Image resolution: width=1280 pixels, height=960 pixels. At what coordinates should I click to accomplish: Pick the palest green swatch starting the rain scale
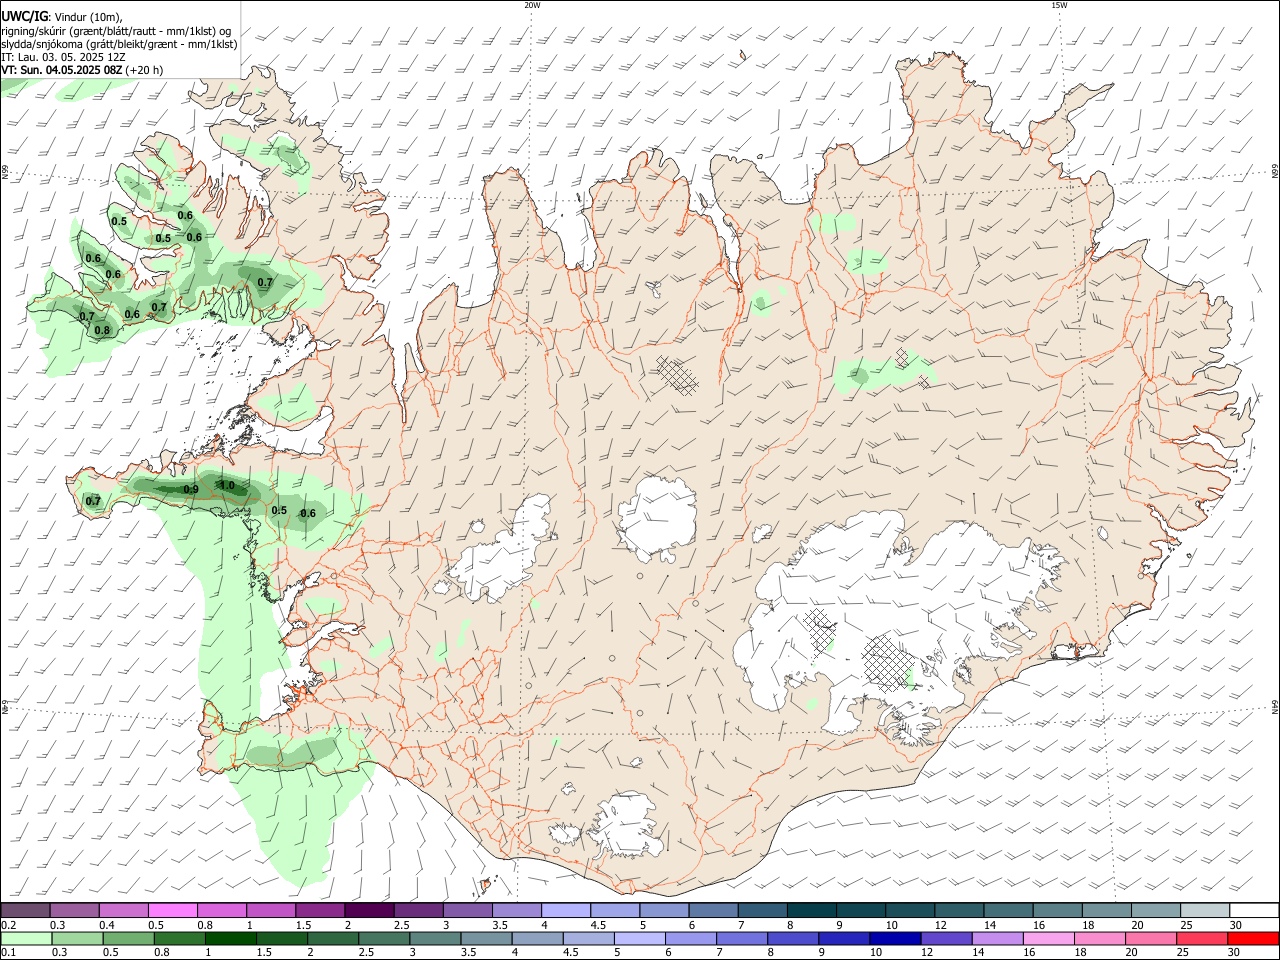point(25,938)
